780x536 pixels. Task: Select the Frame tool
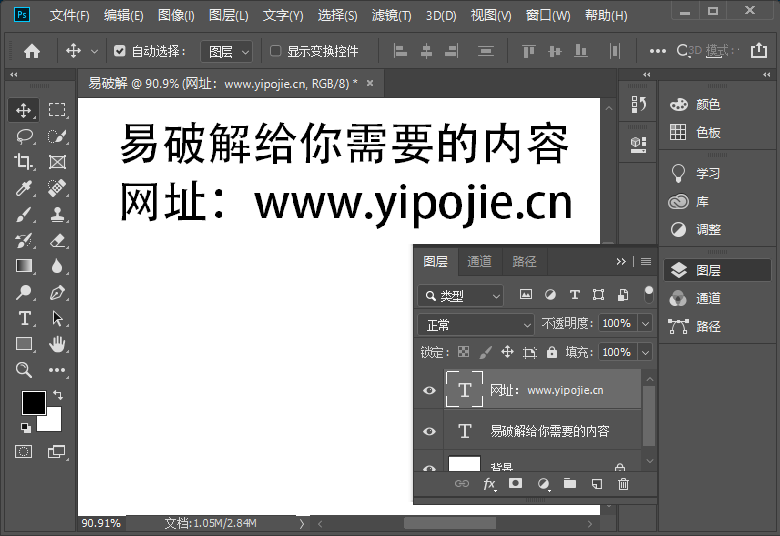(57, 162)
